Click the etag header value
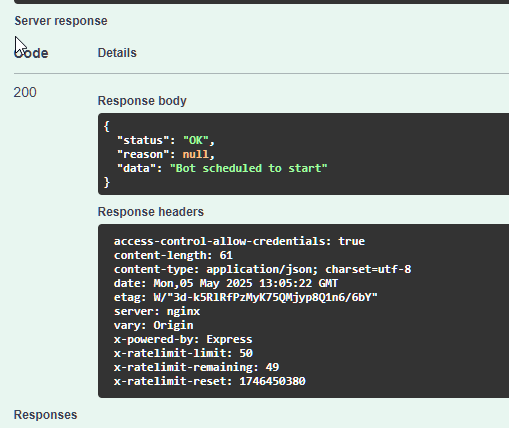The width and height of the screenshot is (509, 428). coord(265,297)
